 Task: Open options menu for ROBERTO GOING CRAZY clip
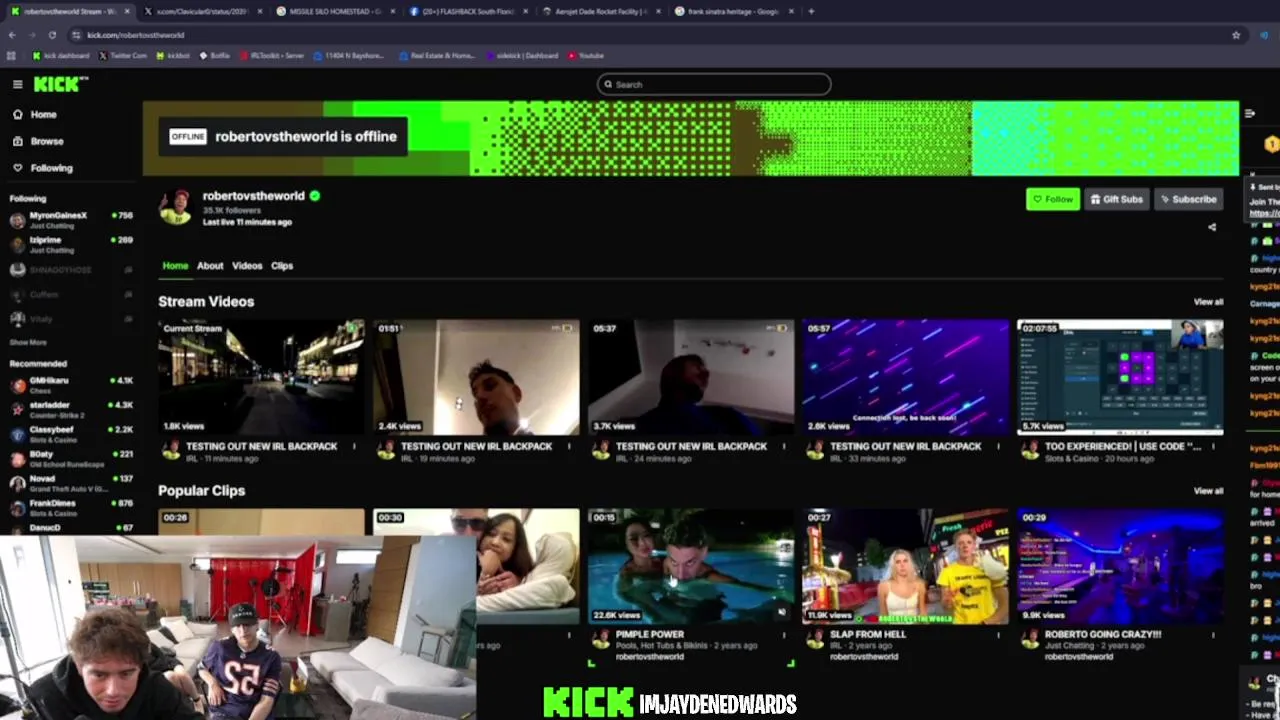[1213, 635]
